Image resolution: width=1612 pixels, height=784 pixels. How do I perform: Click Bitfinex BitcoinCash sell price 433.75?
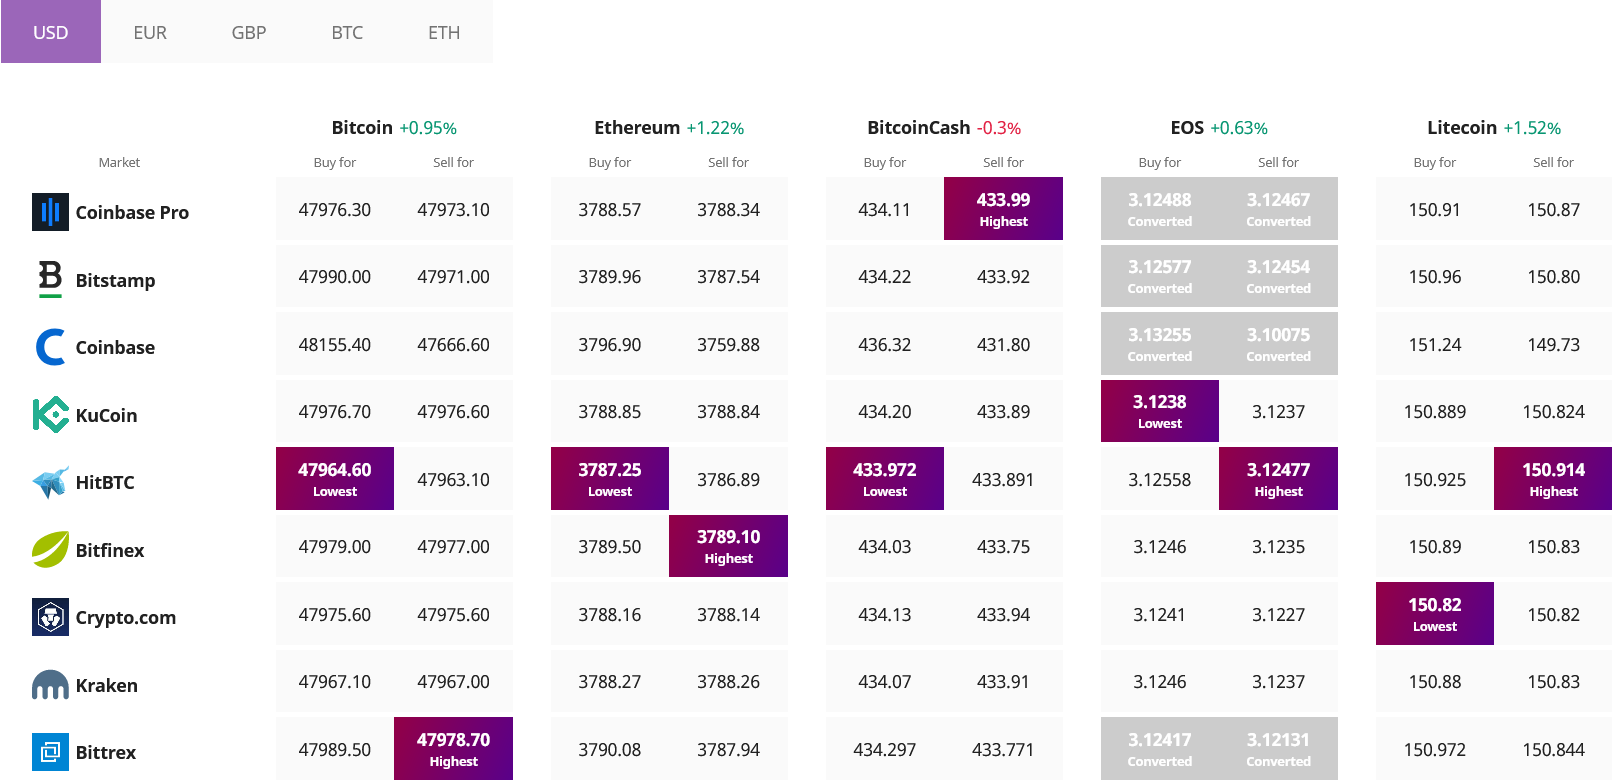pyautogui.click(x=1003, y=547)
